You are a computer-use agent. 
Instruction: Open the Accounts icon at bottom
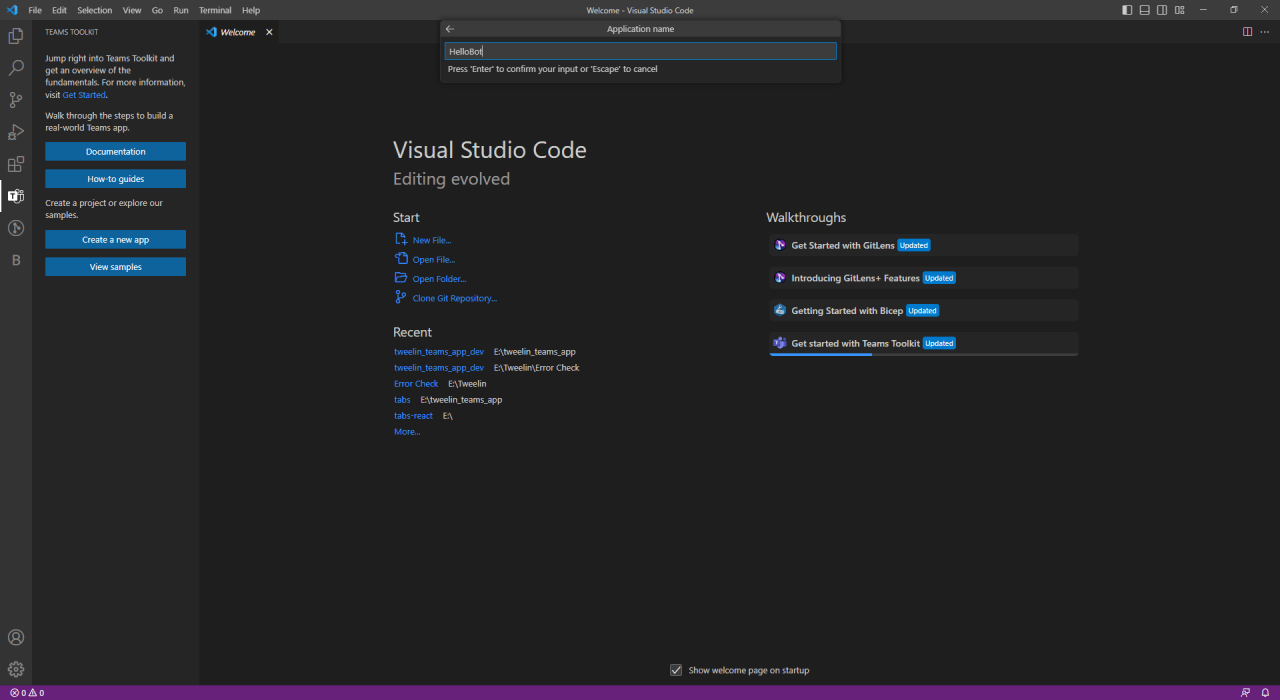coord(15,637)
